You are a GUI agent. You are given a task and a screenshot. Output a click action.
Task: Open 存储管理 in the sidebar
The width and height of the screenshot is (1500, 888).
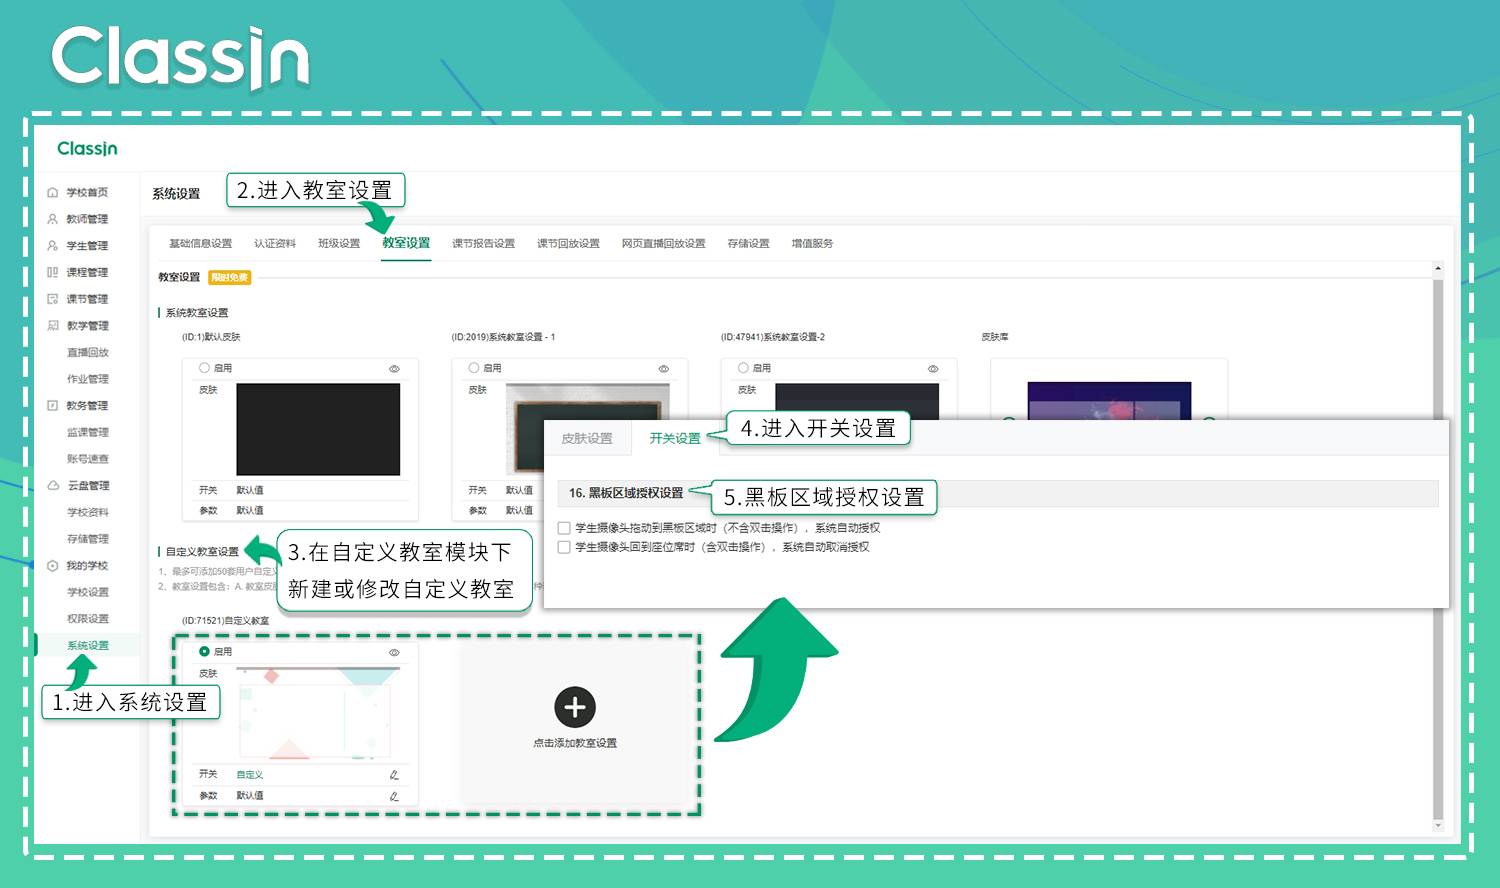tap(87, 539)
